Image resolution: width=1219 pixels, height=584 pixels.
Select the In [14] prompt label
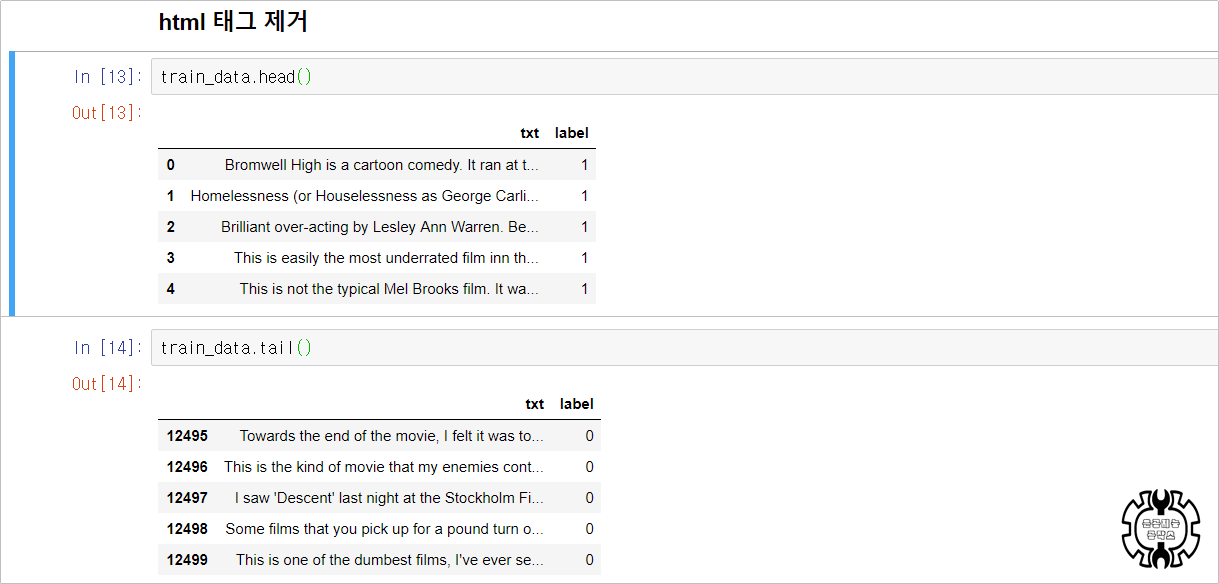[x=108, y=348]
